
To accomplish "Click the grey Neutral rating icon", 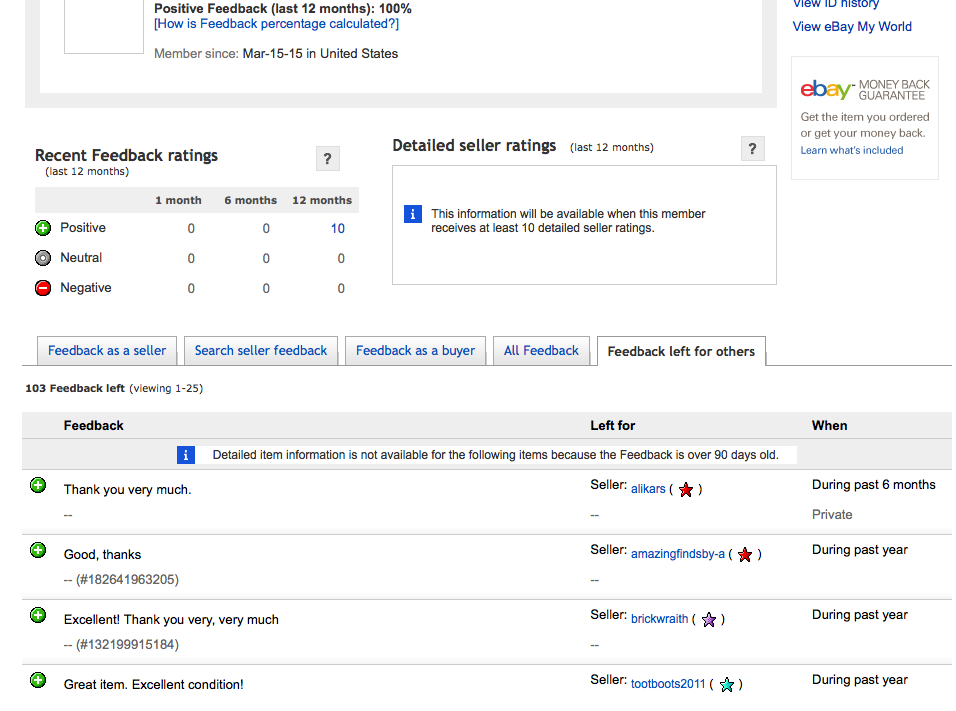I will pos(43,258).
